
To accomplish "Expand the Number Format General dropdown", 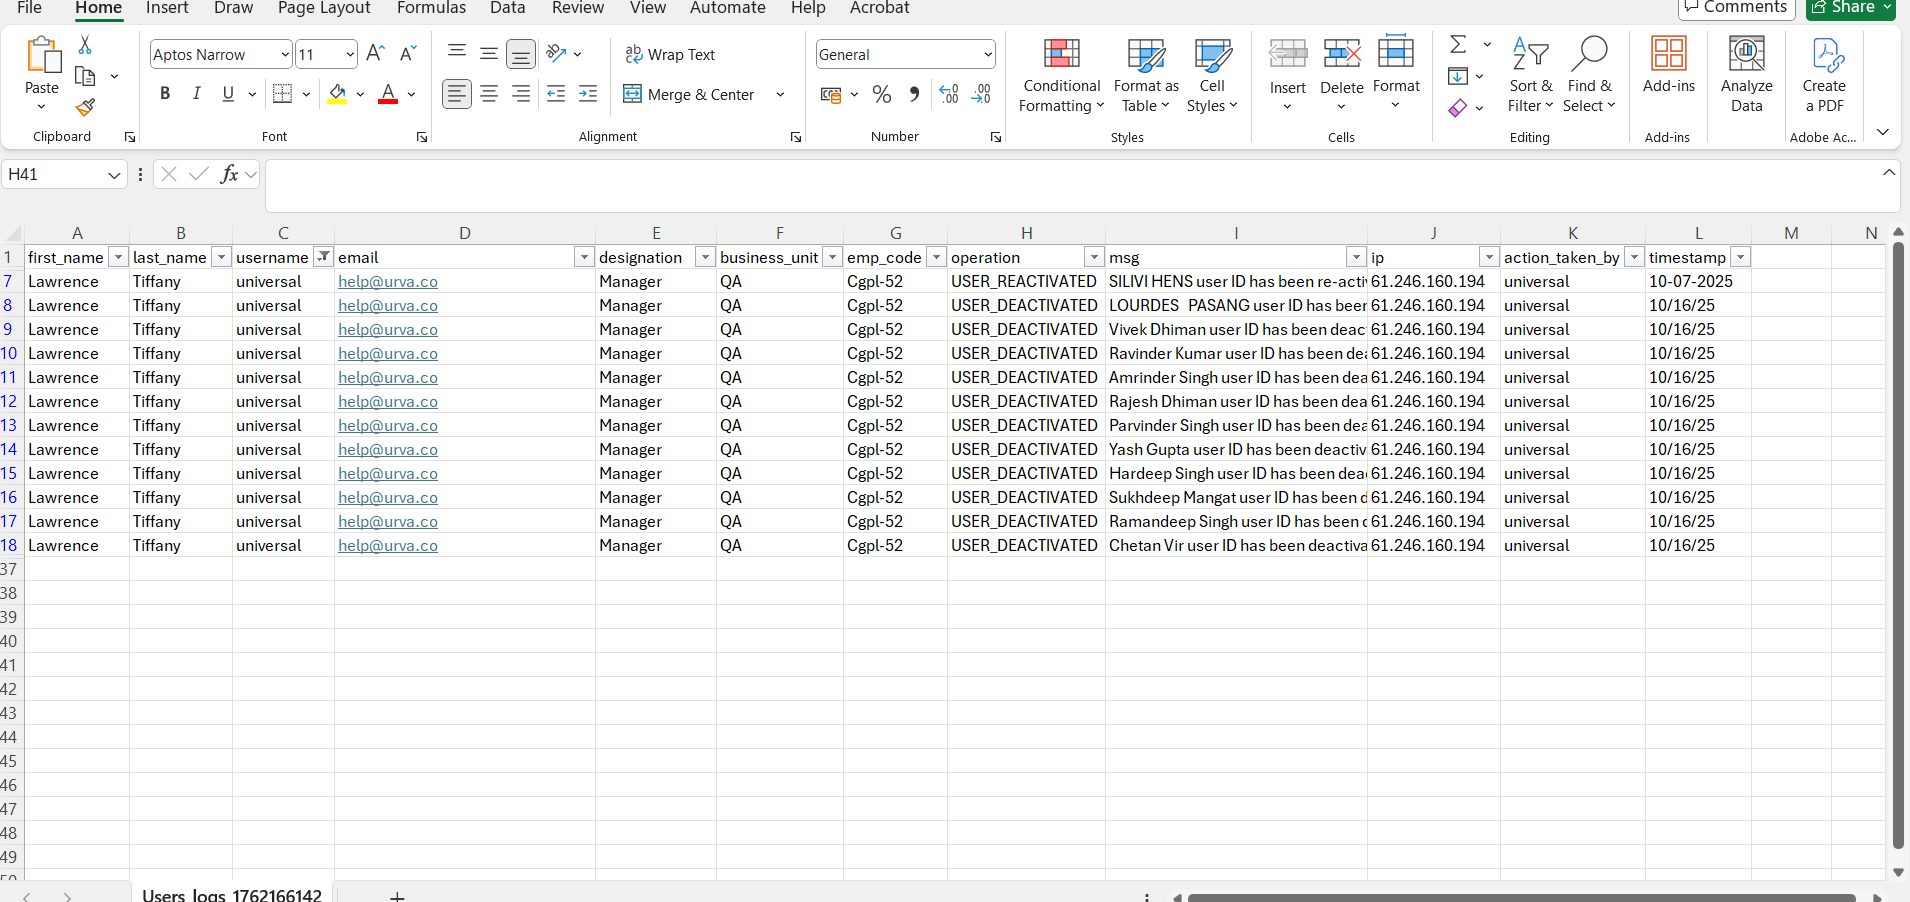I will [x=987, y=55].
